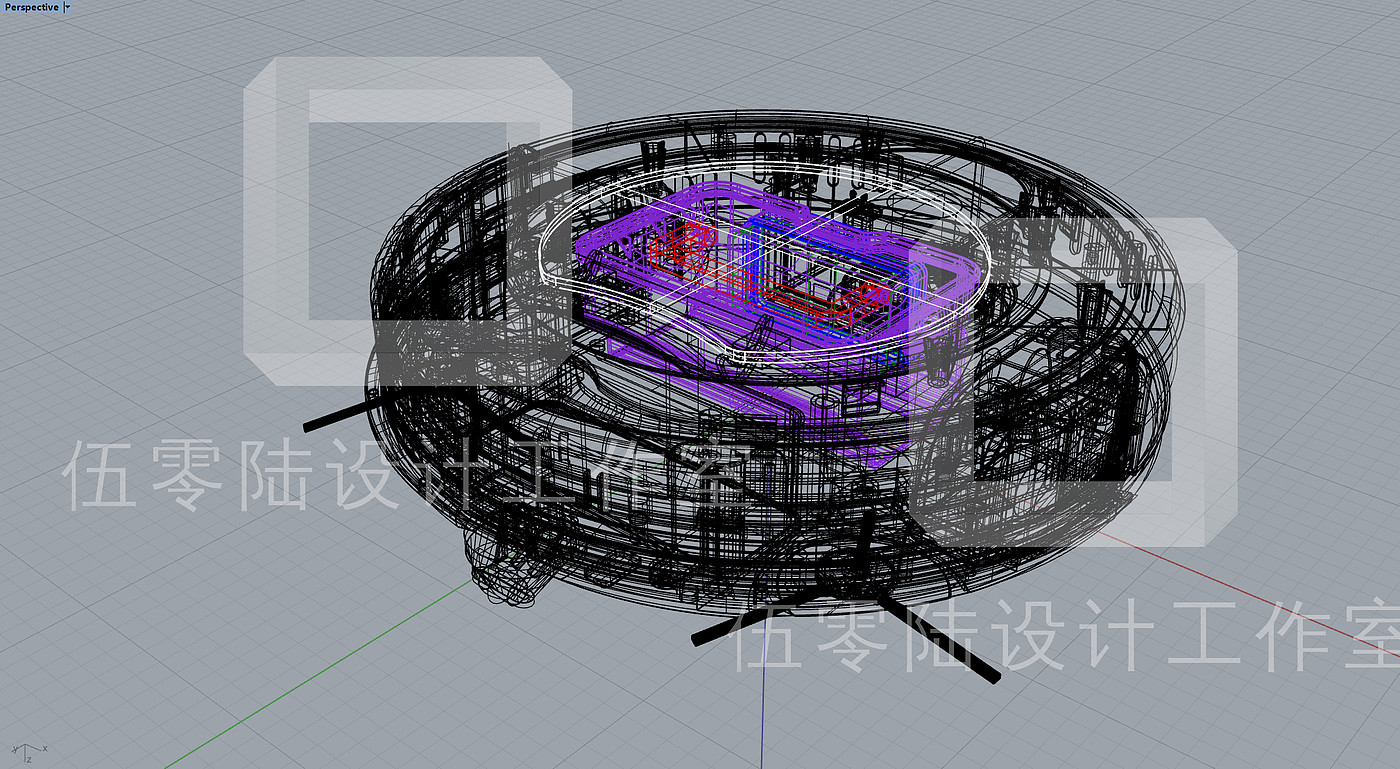
Task: Click the Perspective viewport title label
Action: click(x=31, y=7)
